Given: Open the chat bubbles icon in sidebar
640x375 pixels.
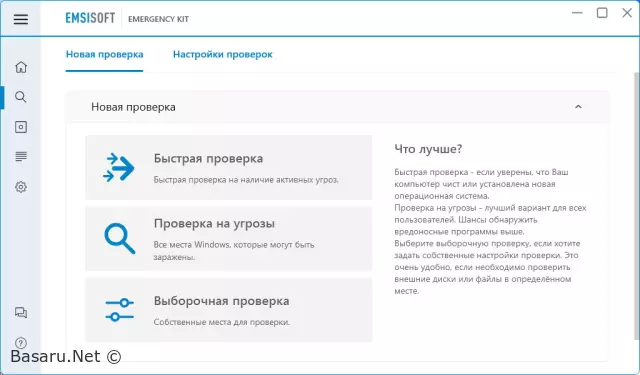Looking at the screenshot, I should 21,313.
